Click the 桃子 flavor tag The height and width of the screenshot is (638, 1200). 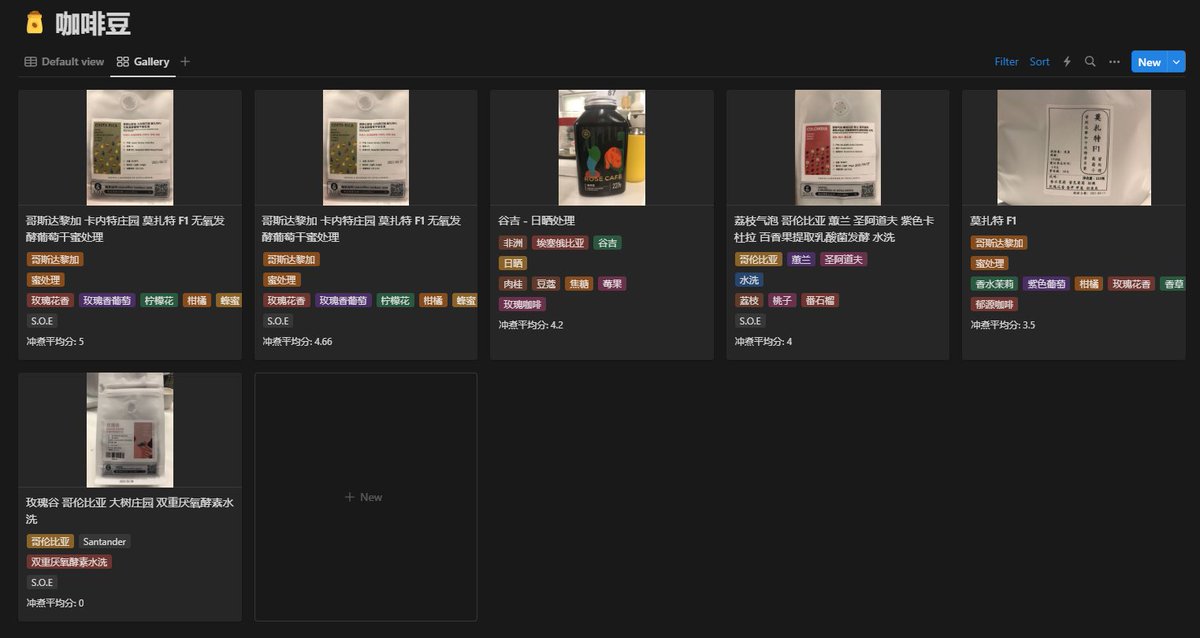tap(781, 301)
